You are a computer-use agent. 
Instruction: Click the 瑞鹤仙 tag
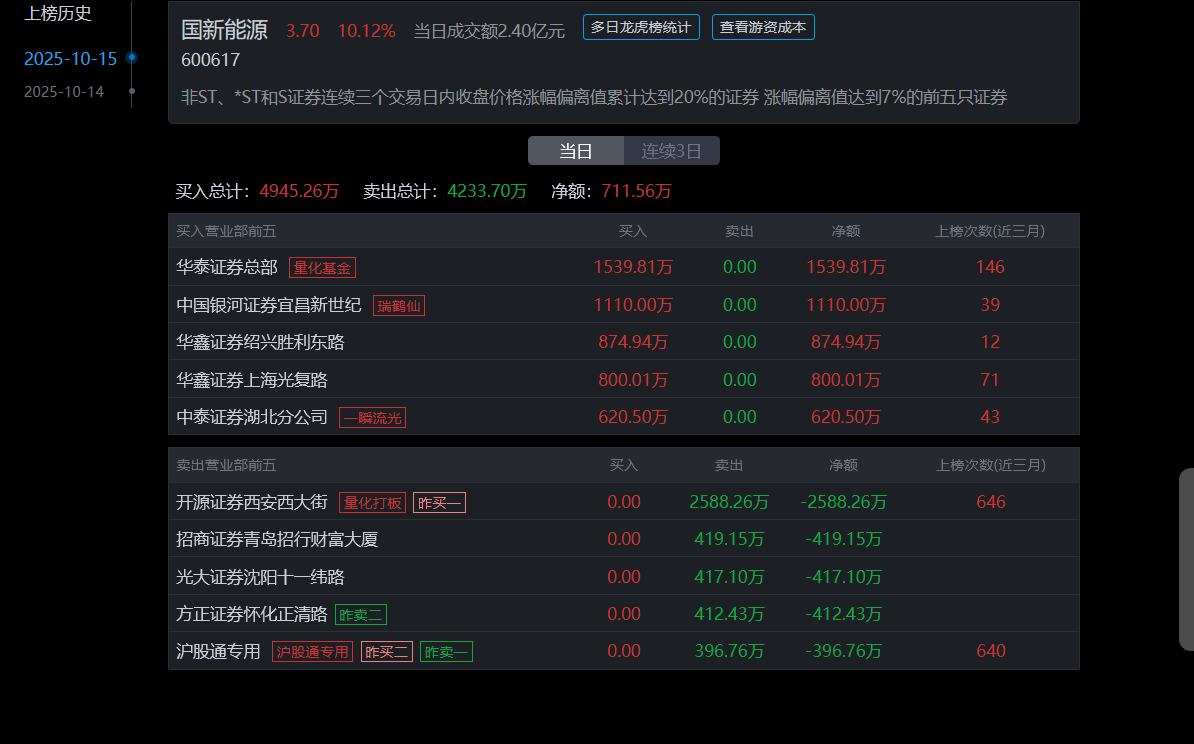pyautogui.click(x=399, y=306)
